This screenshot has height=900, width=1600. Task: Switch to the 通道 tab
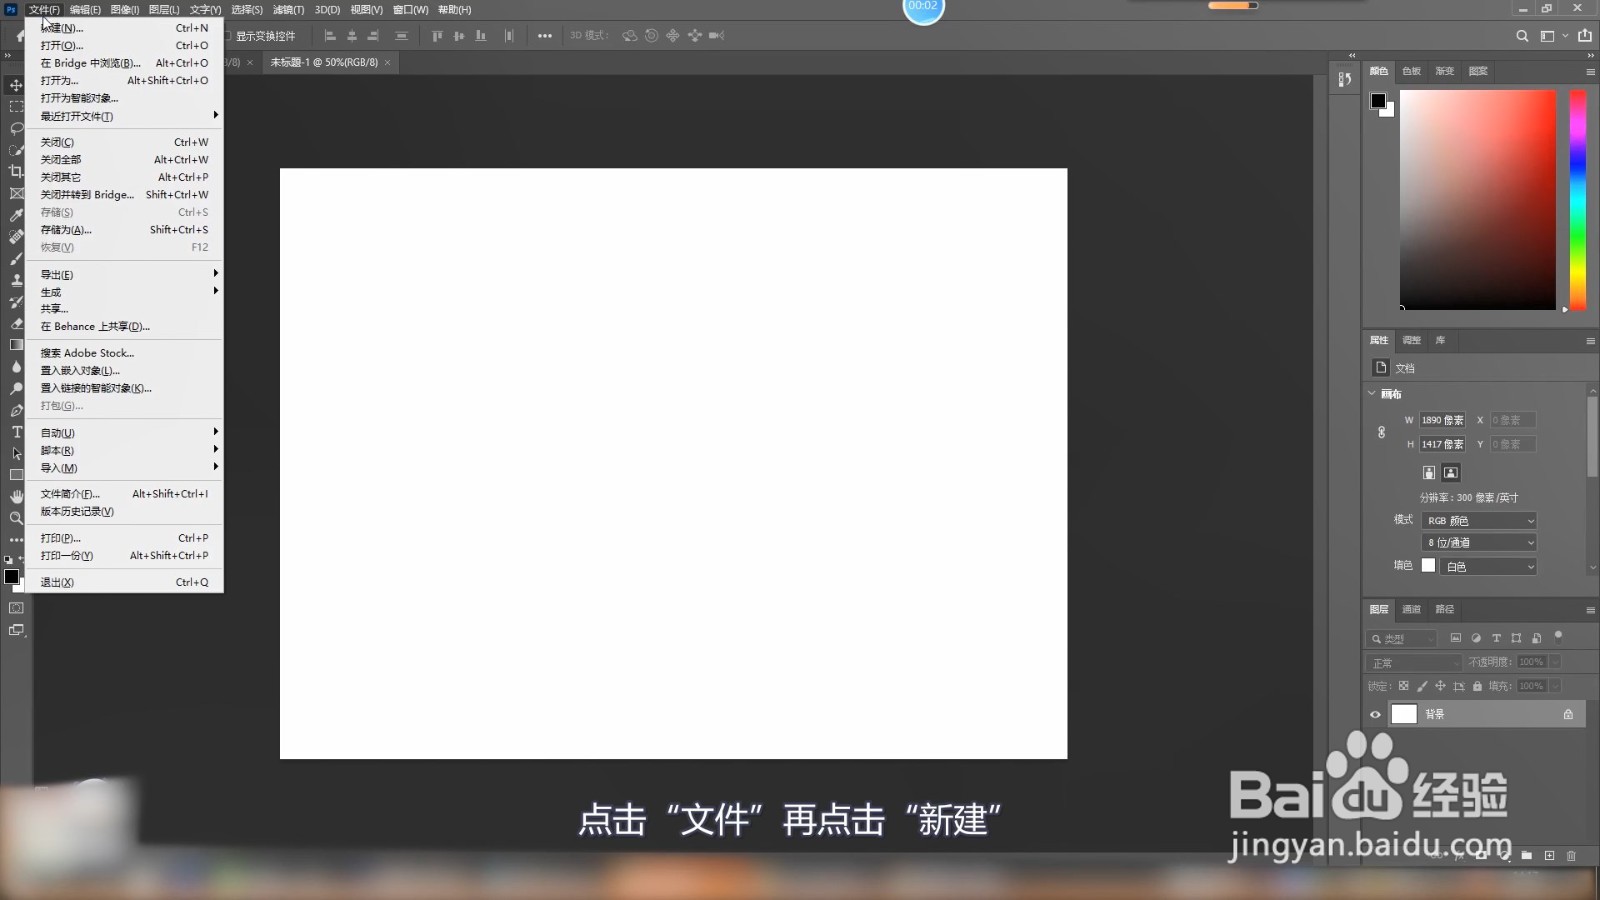tap(1412, 610)
